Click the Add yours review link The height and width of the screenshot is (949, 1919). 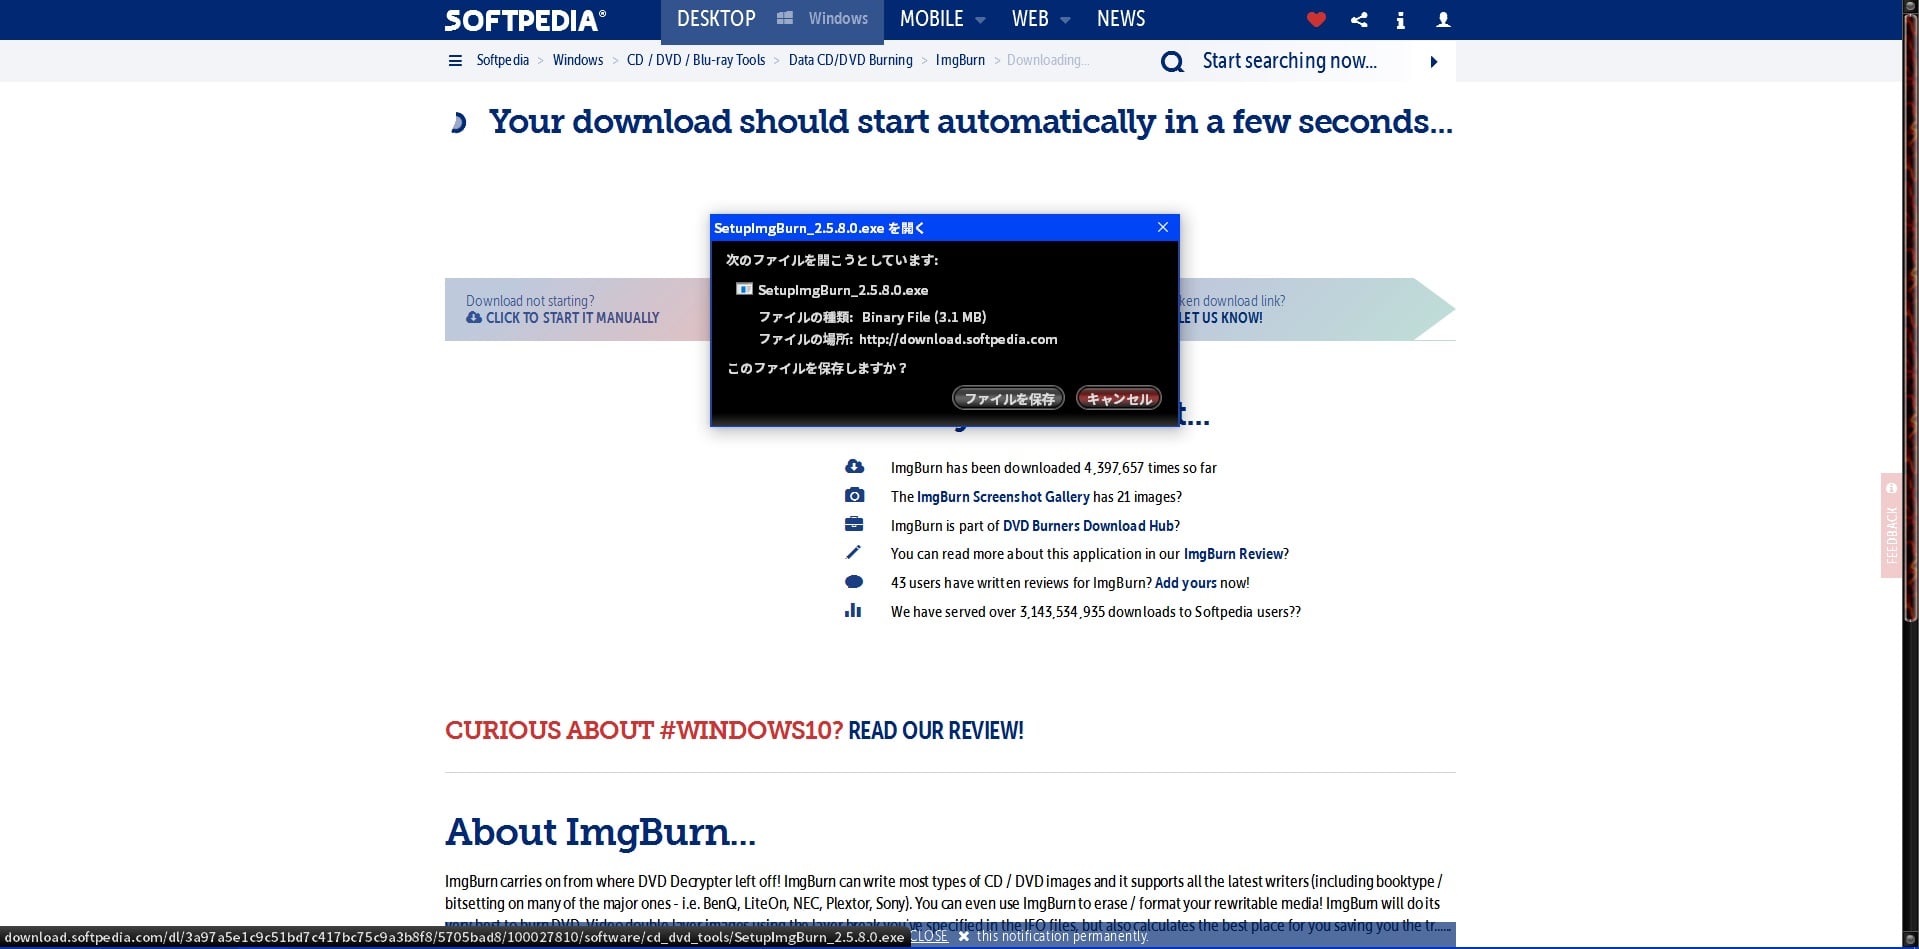(x=1185, y=582)
